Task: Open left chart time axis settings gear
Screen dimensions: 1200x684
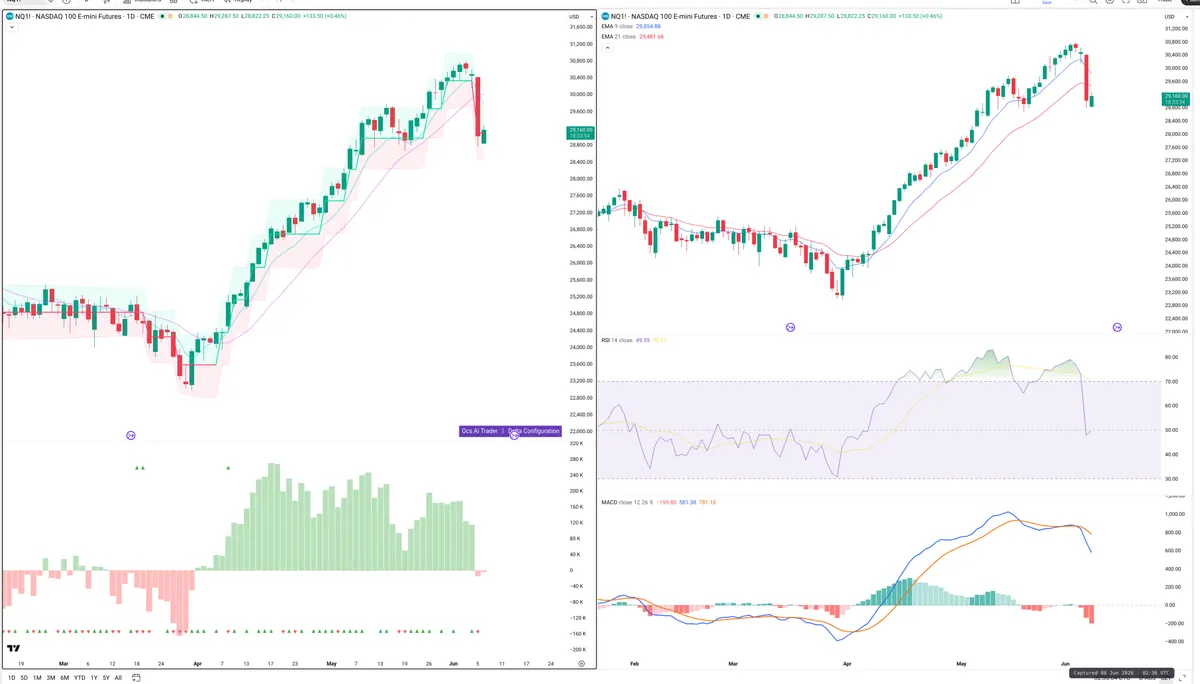Action: pos(581,663)
